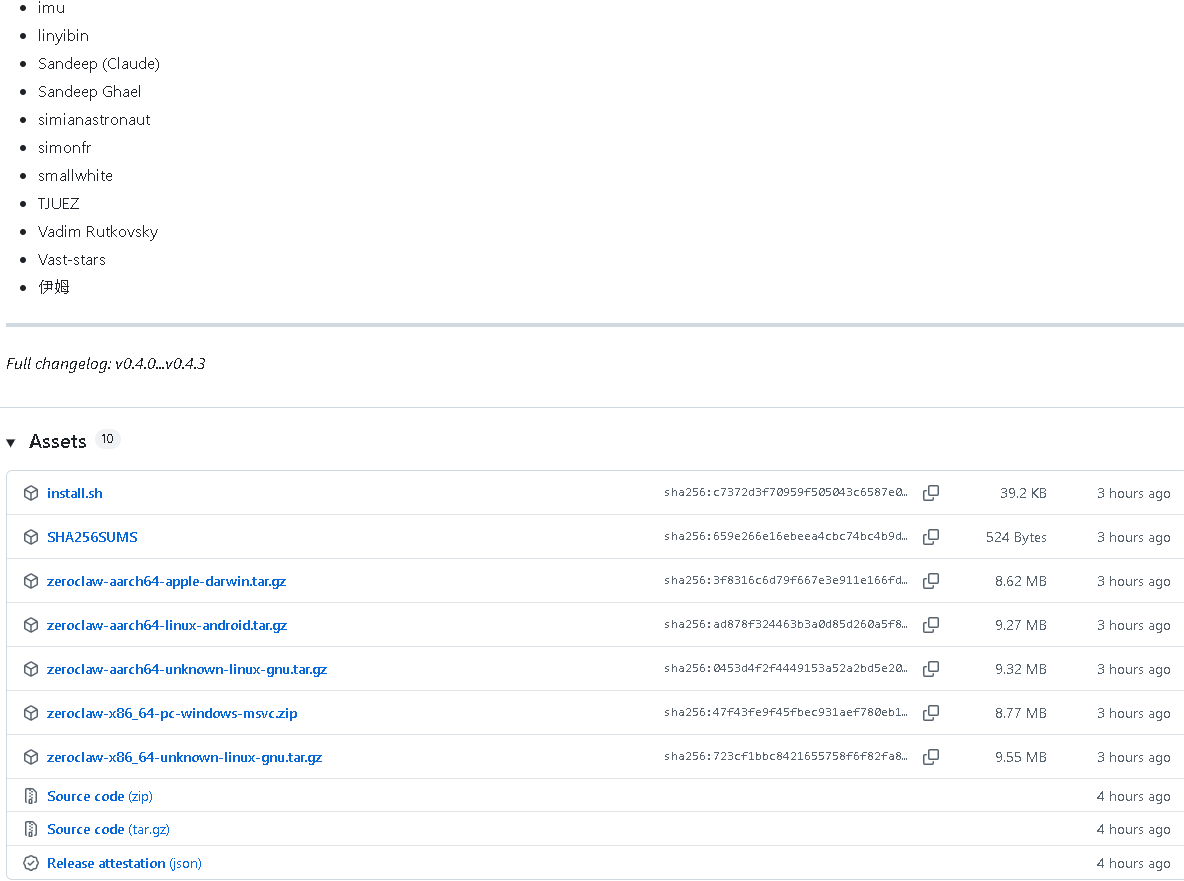This screenshot has height=881, width=1184.
Task: Download zeroclaw-aarch64-linux-android.tar.gz
Action: pos(167,625)
